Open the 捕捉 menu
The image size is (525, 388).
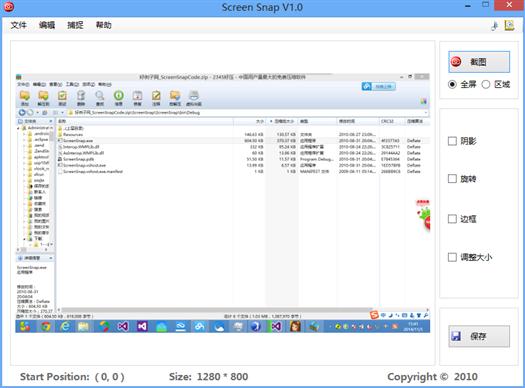pos(75,25)
